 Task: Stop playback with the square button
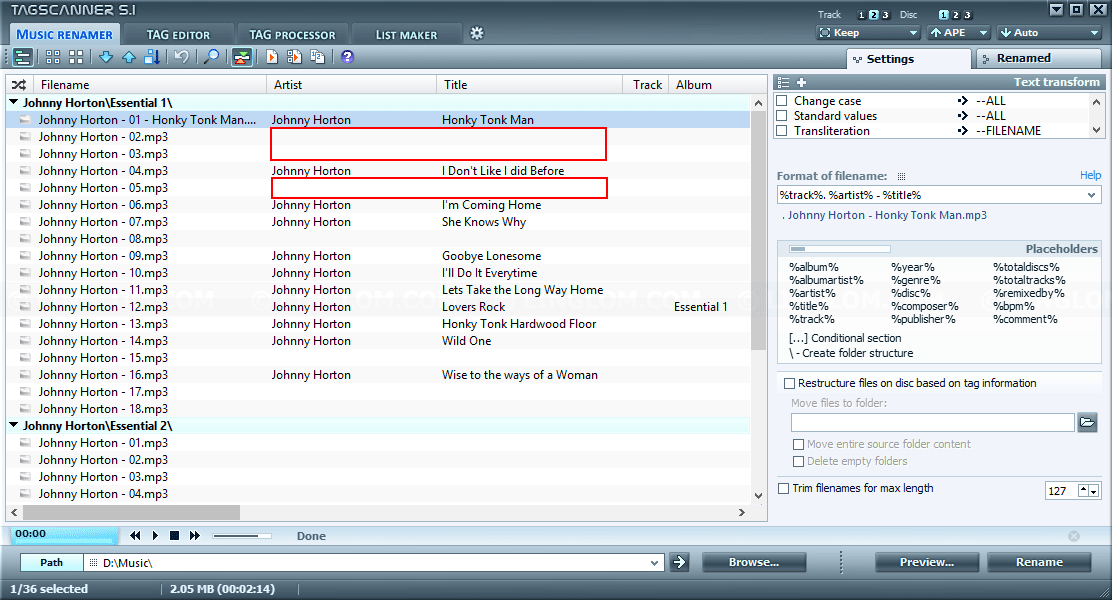[x=174, y=536]
